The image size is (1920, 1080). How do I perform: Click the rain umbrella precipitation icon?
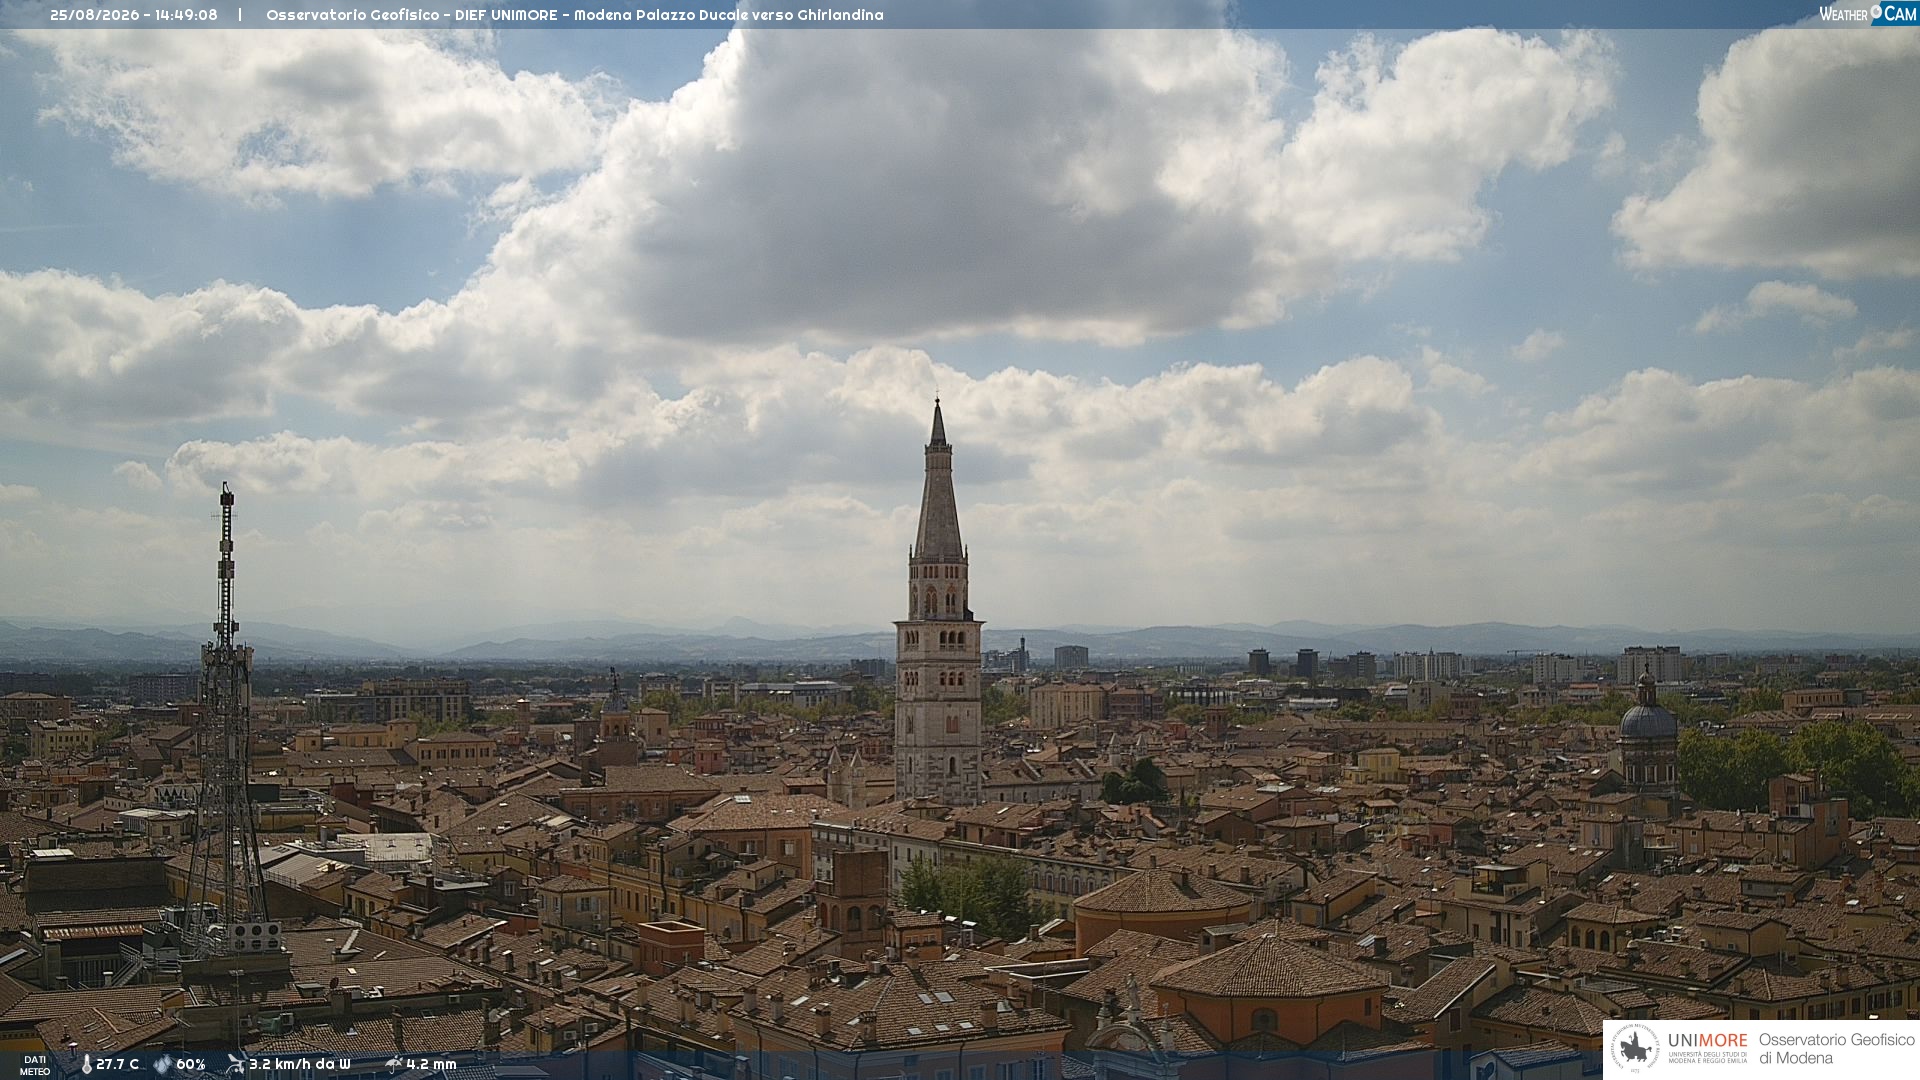[393, 1064]
